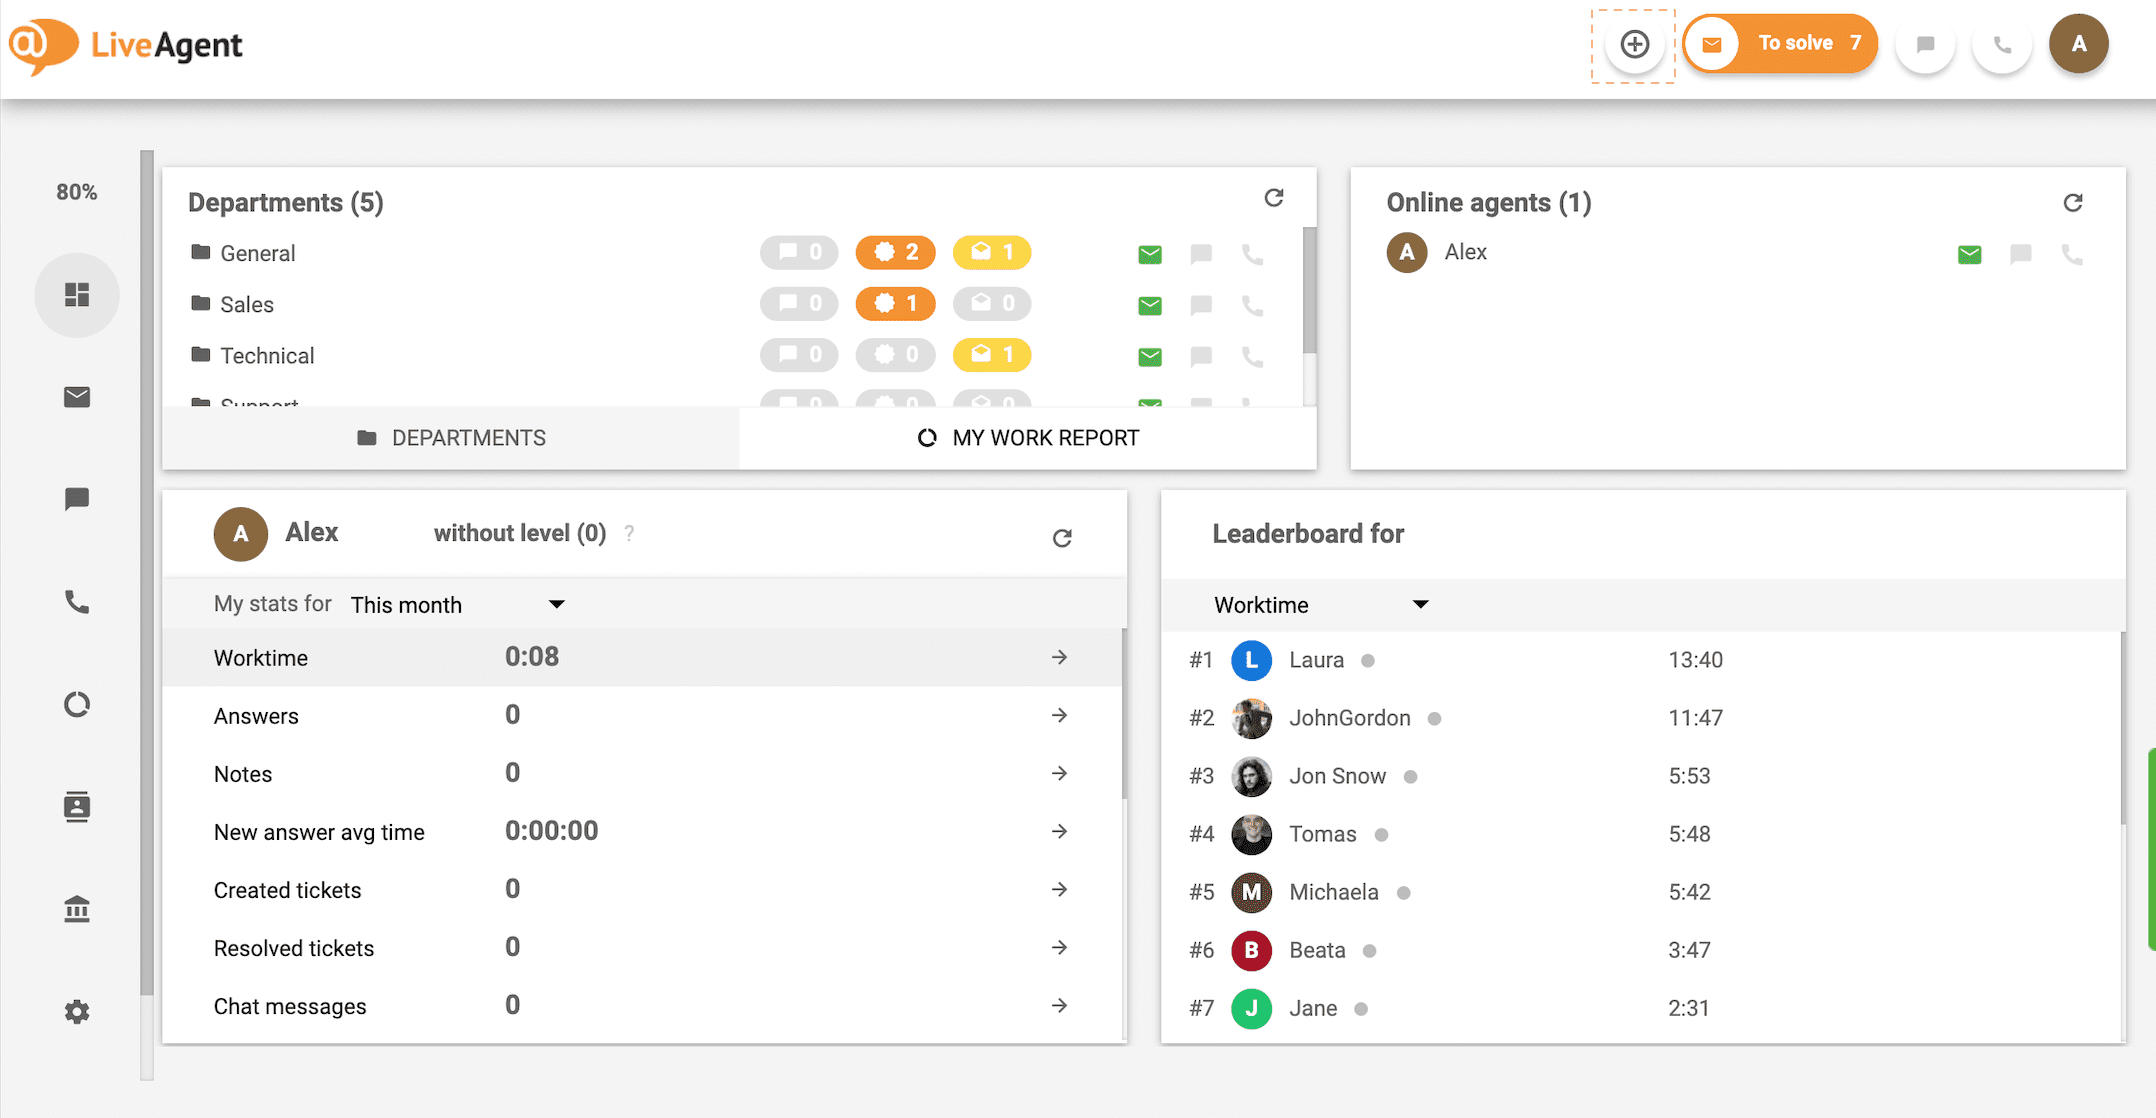Open the Worktime leaderboard metric dropdown

click(x=1320, y=604)
